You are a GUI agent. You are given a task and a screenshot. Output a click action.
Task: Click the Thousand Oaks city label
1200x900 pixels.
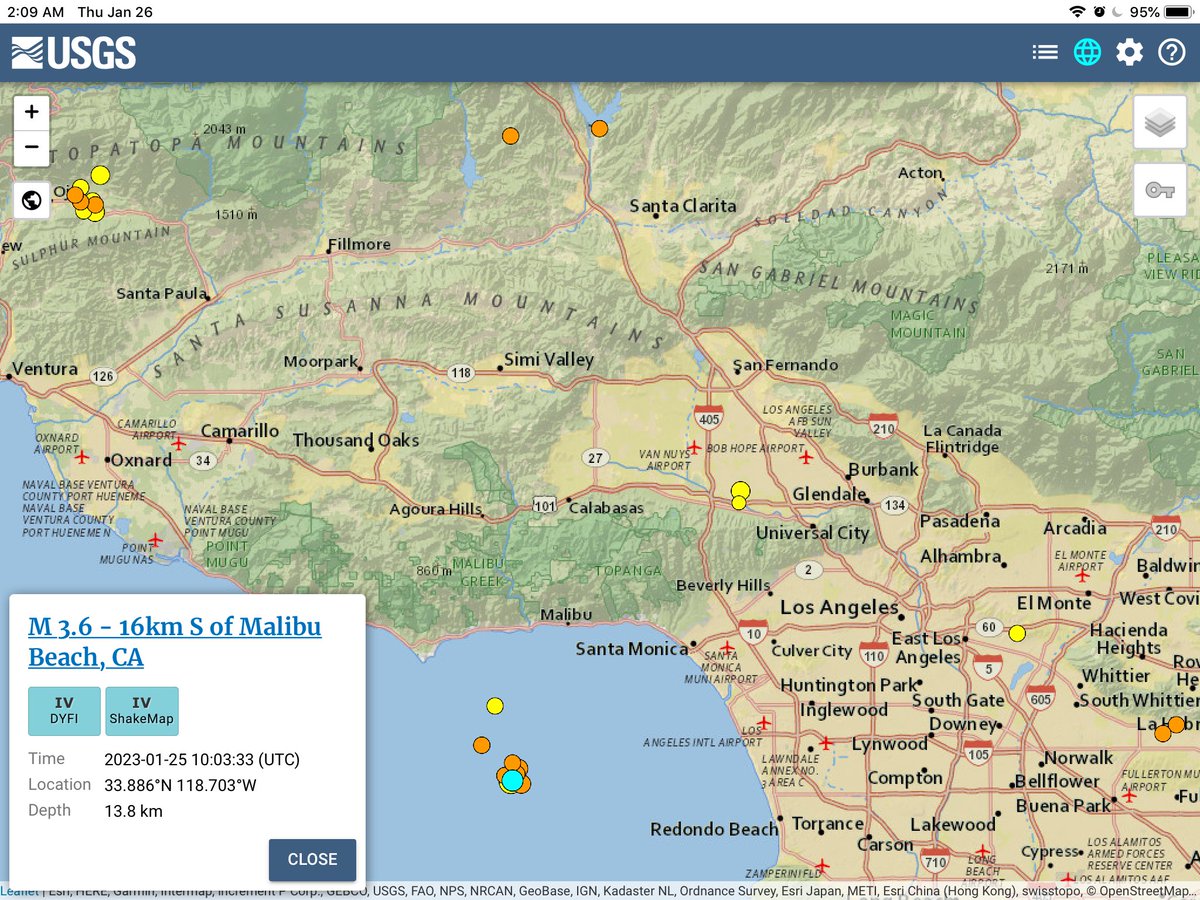coord(356,440)
